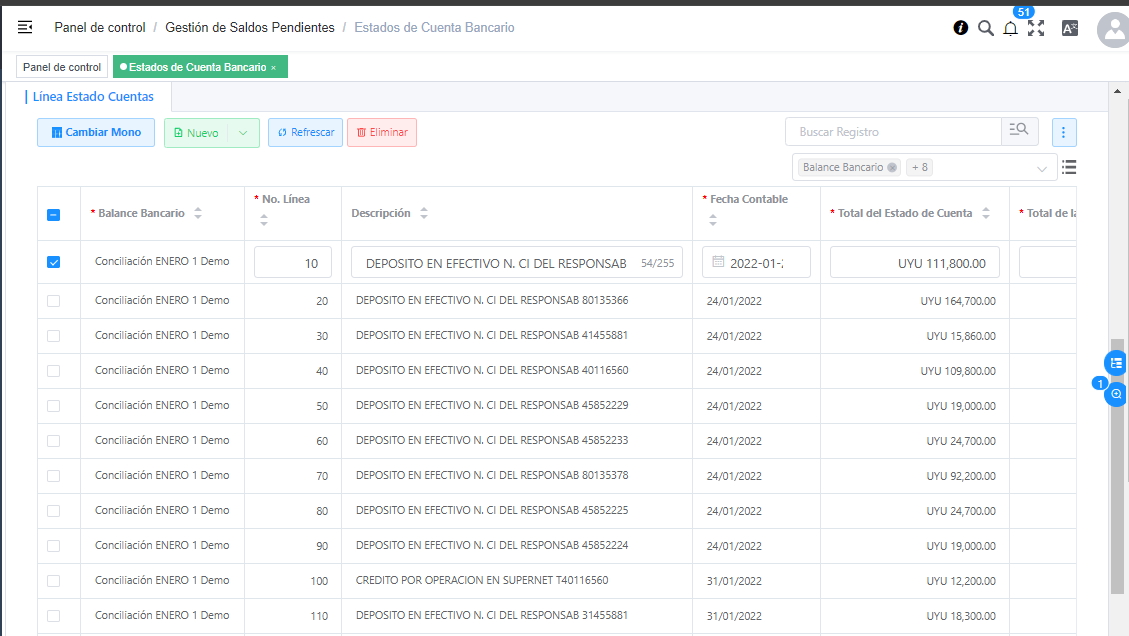The image size is (1129, 636).
Task: Open the notifications bell with 51 badge
Action: [x=1010, y=28]
